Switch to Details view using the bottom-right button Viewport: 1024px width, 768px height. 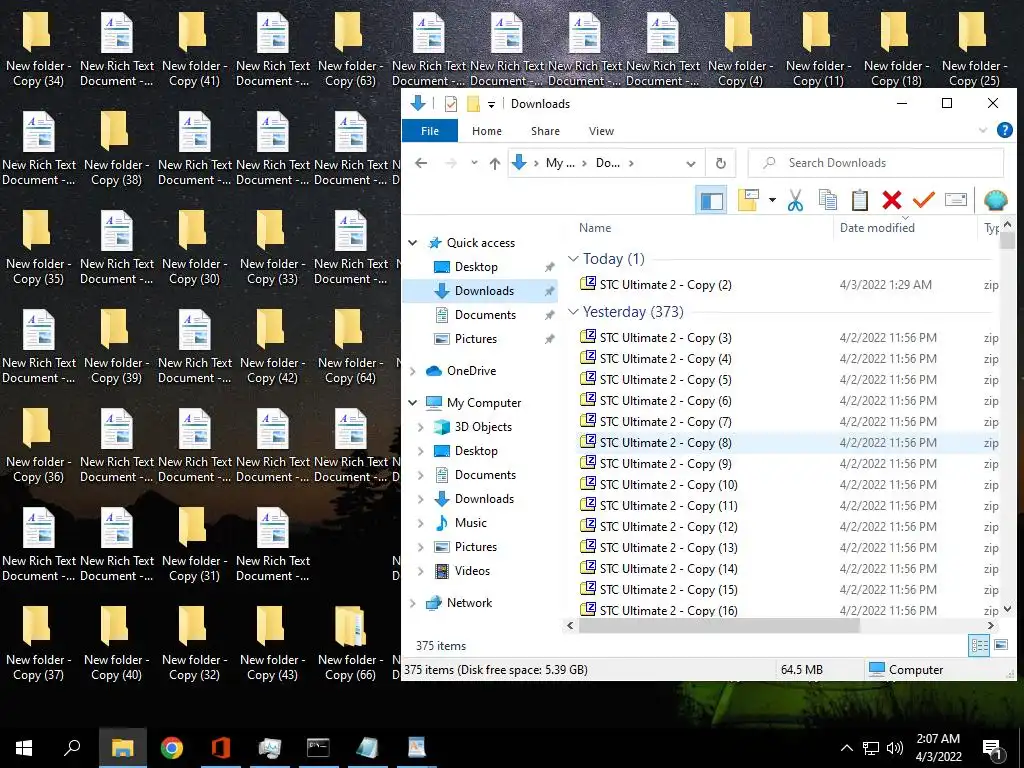(979, 645)
